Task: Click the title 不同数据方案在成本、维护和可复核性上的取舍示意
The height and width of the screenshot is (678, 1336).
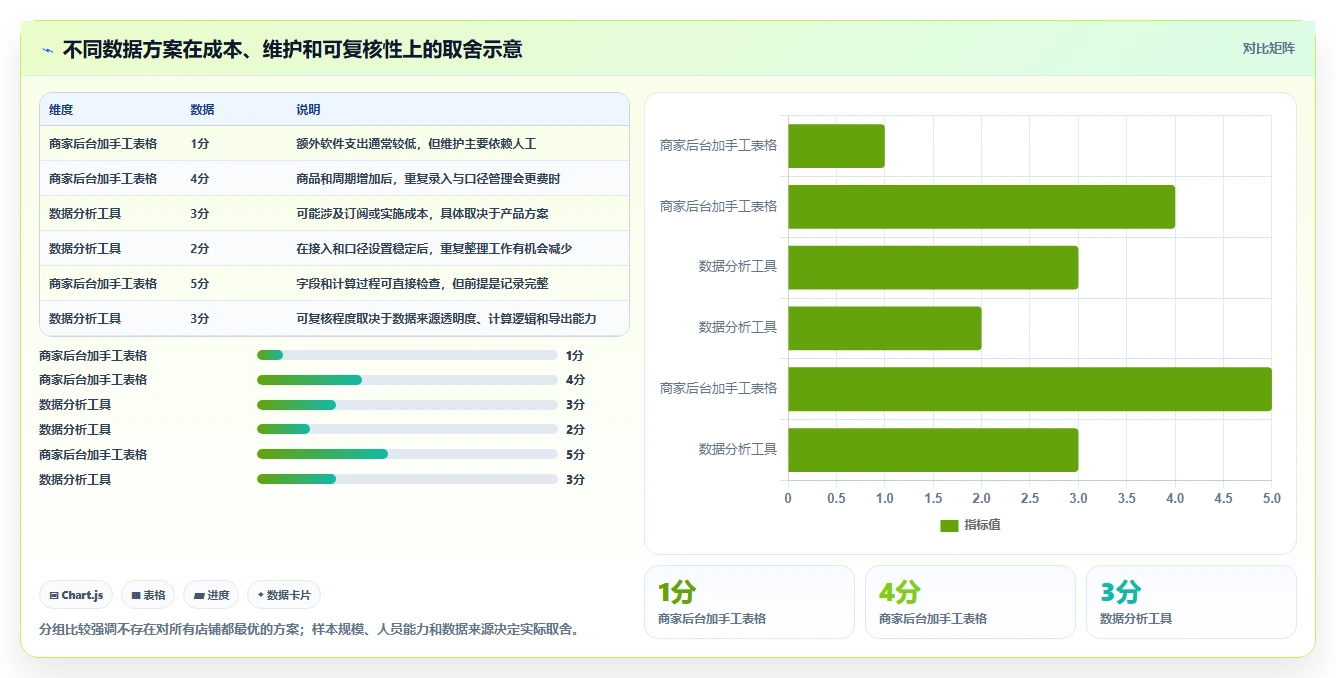Action: click(x=292, y=49)
